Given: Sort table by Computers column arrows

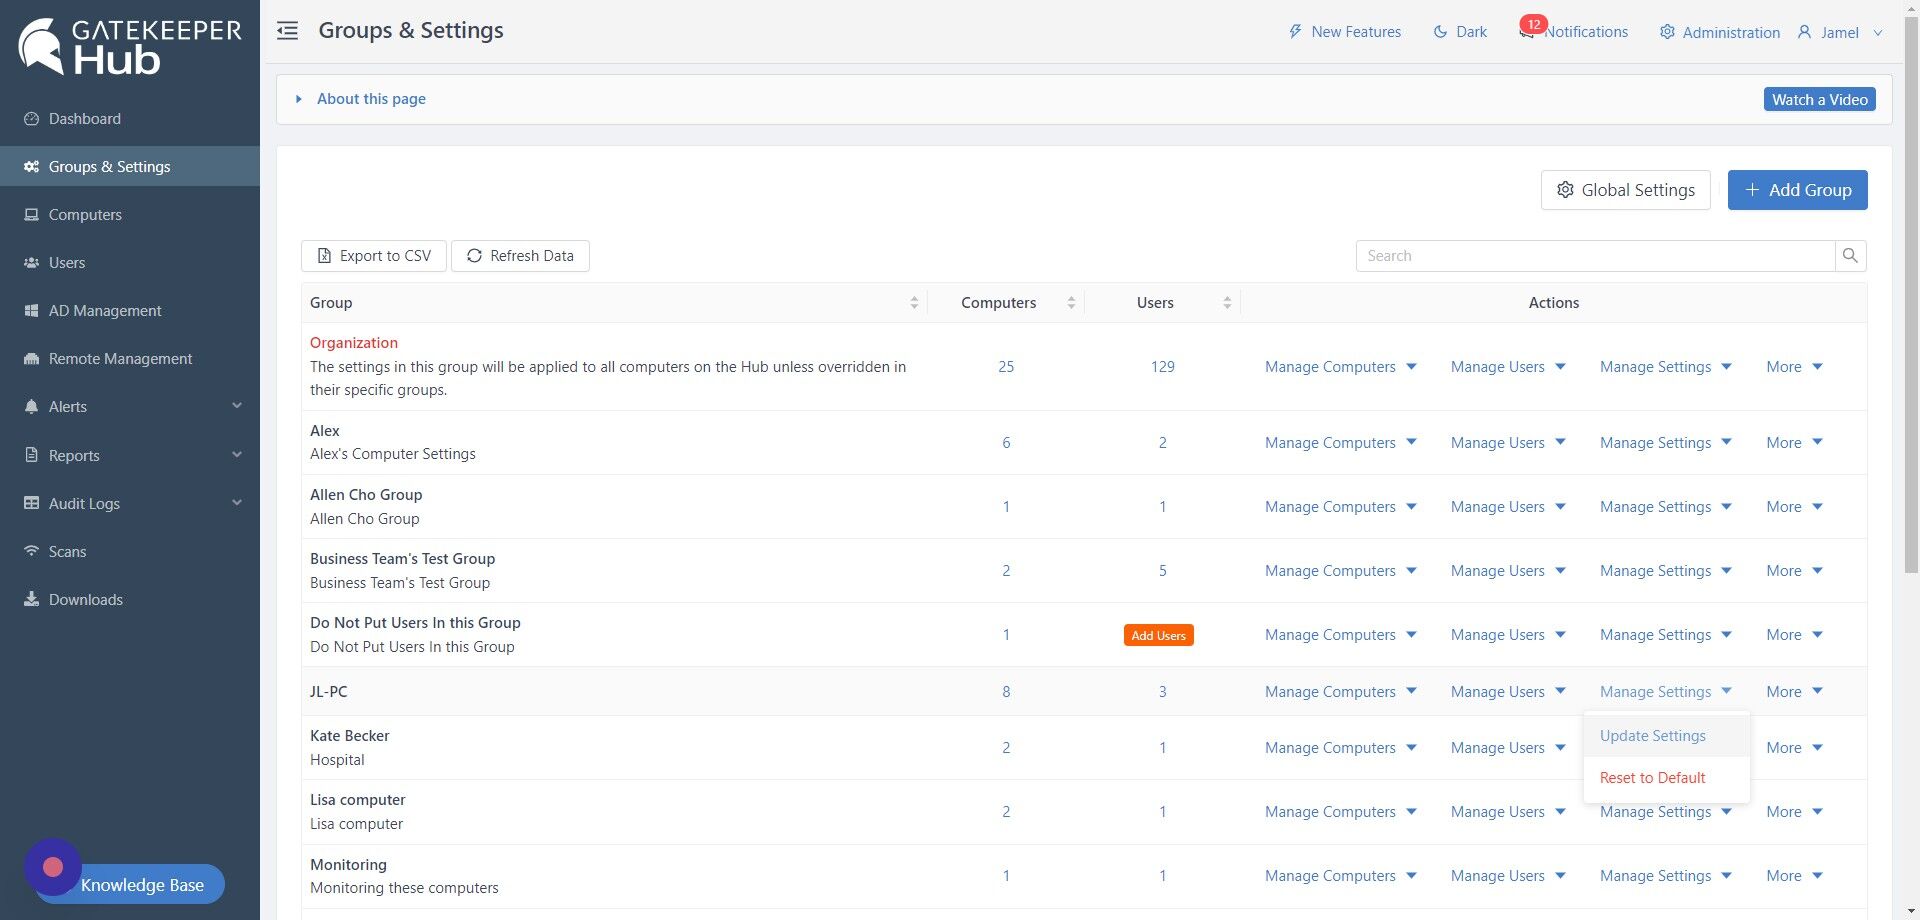Looking at the screenshot, I should point(1071,303).
